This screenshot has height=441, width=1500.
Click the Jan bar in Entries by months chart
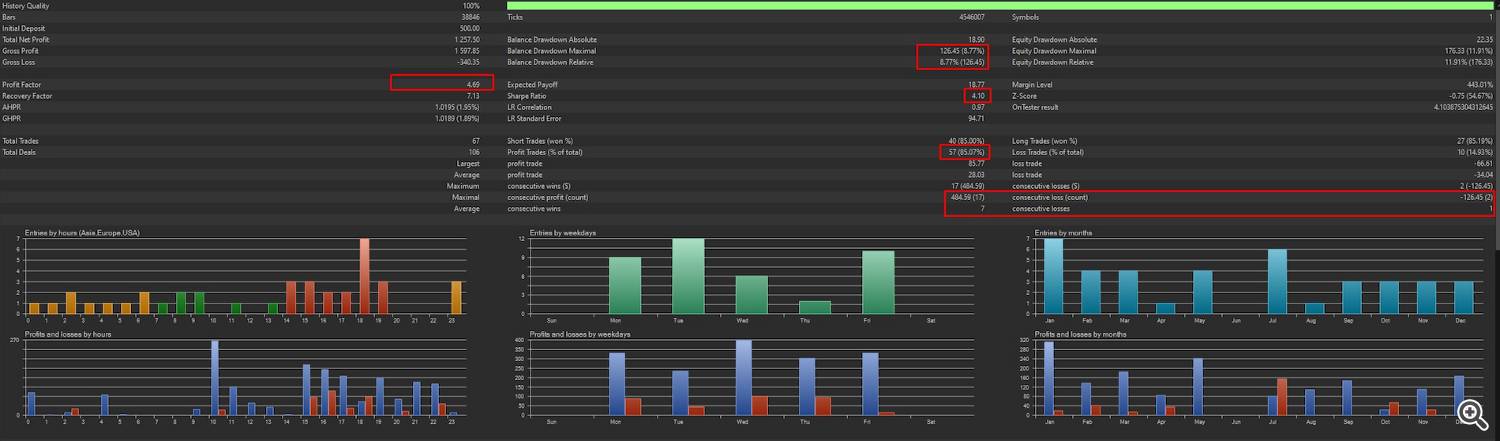[x=1053, y=276]
